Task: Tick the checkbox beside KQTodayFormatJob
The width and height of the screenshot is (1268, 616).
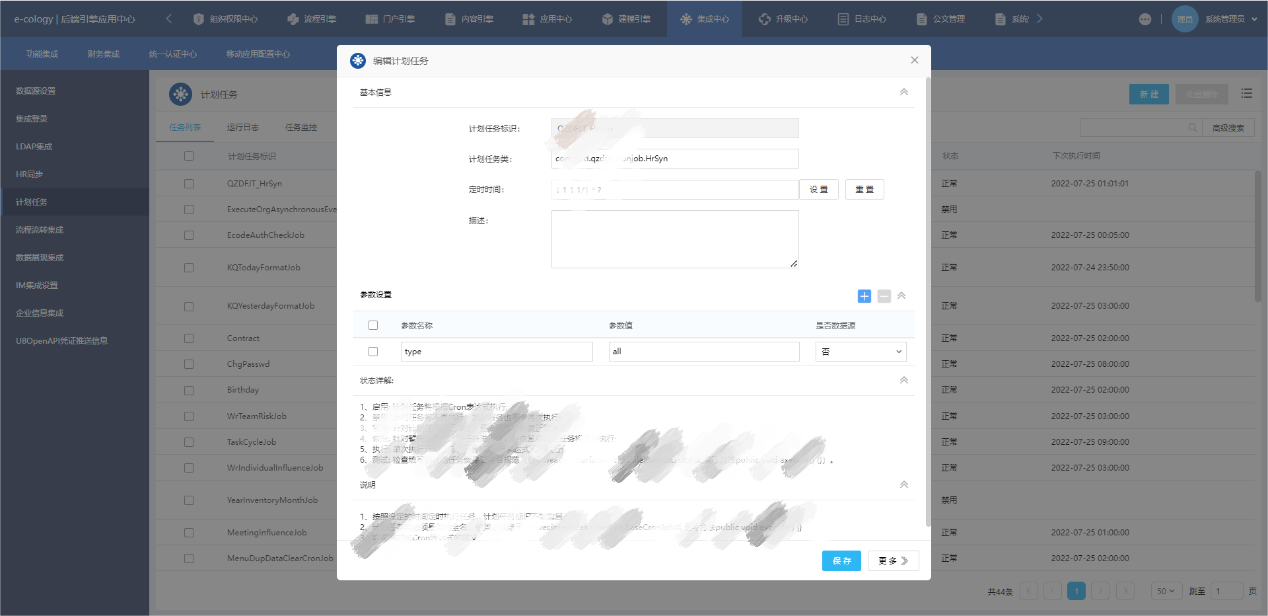Action: coord(189,268)
